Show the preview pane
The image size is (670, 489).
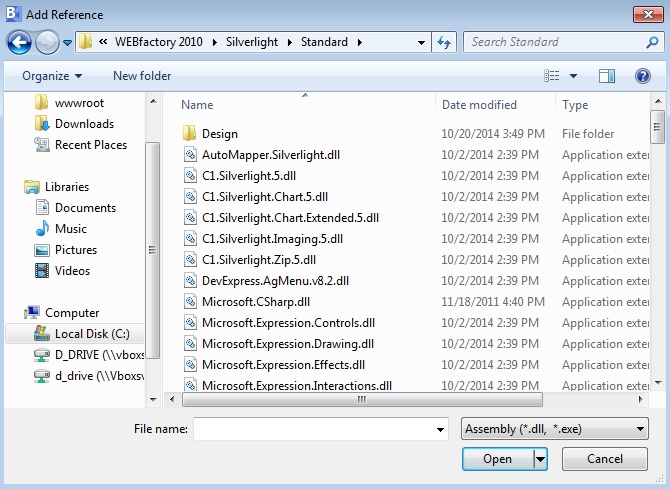[x=606, y=76]
